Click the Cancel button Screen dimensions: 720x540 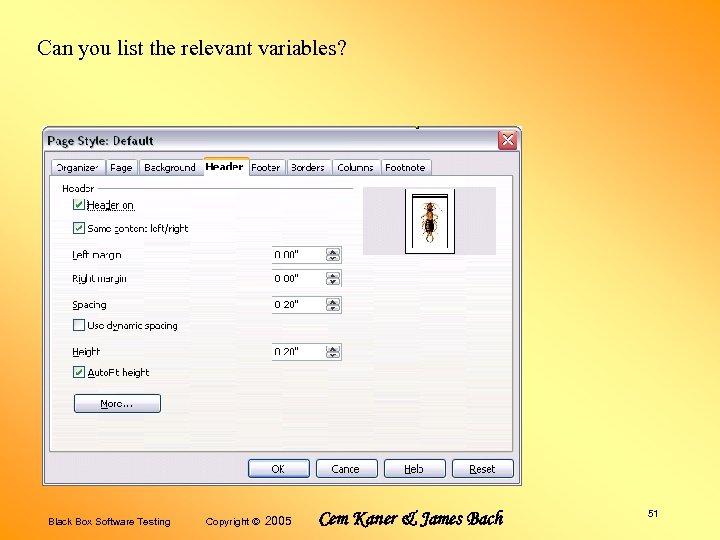pos(347,469)
